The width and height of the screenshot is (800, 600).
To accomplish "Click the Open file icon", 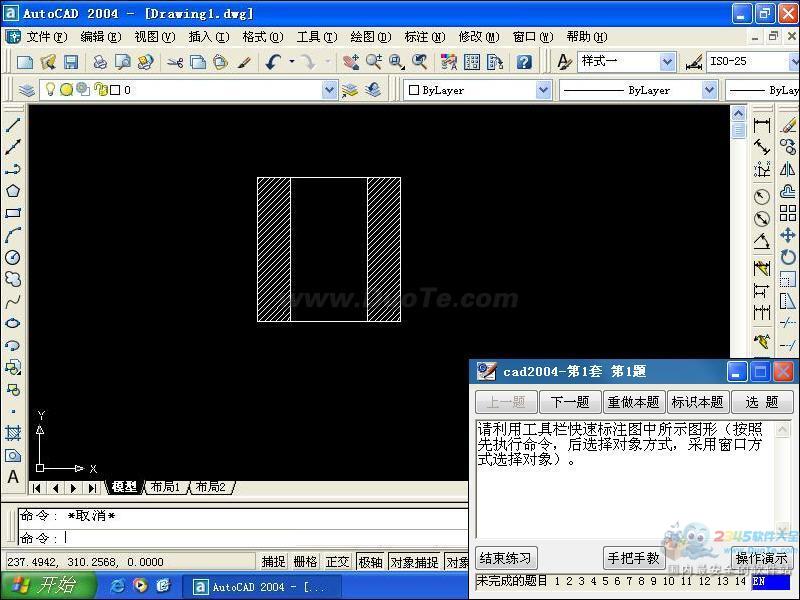I will tap(48, 62).
